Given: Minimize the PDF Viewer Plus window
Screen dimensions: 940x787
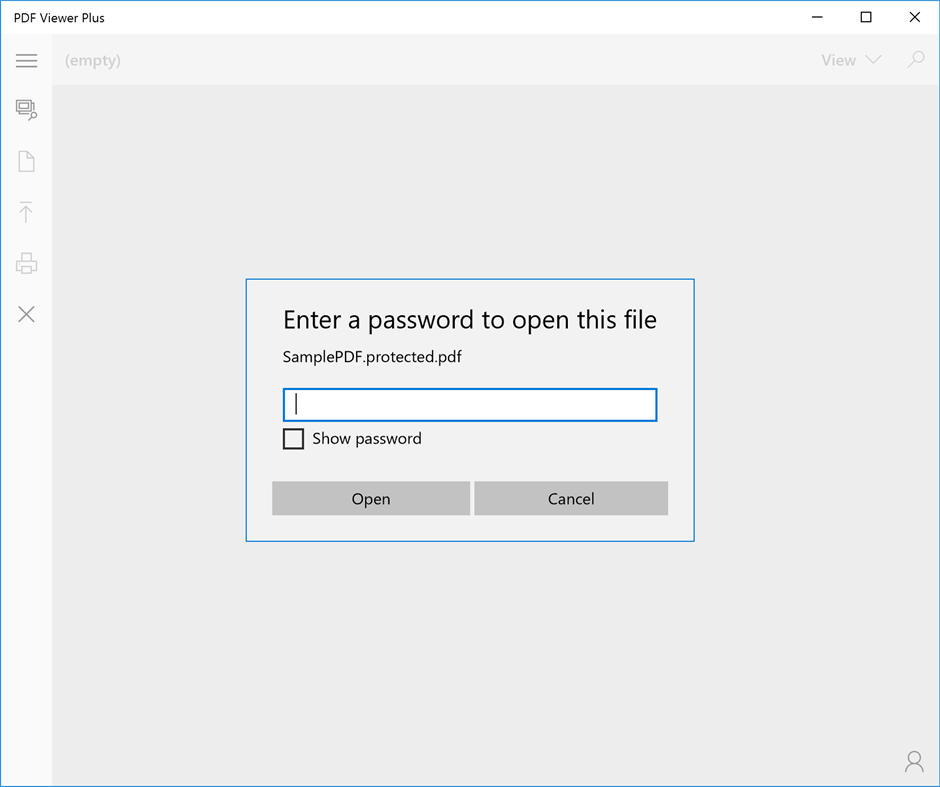Looking at the screenshot, I should coord(817,17).
